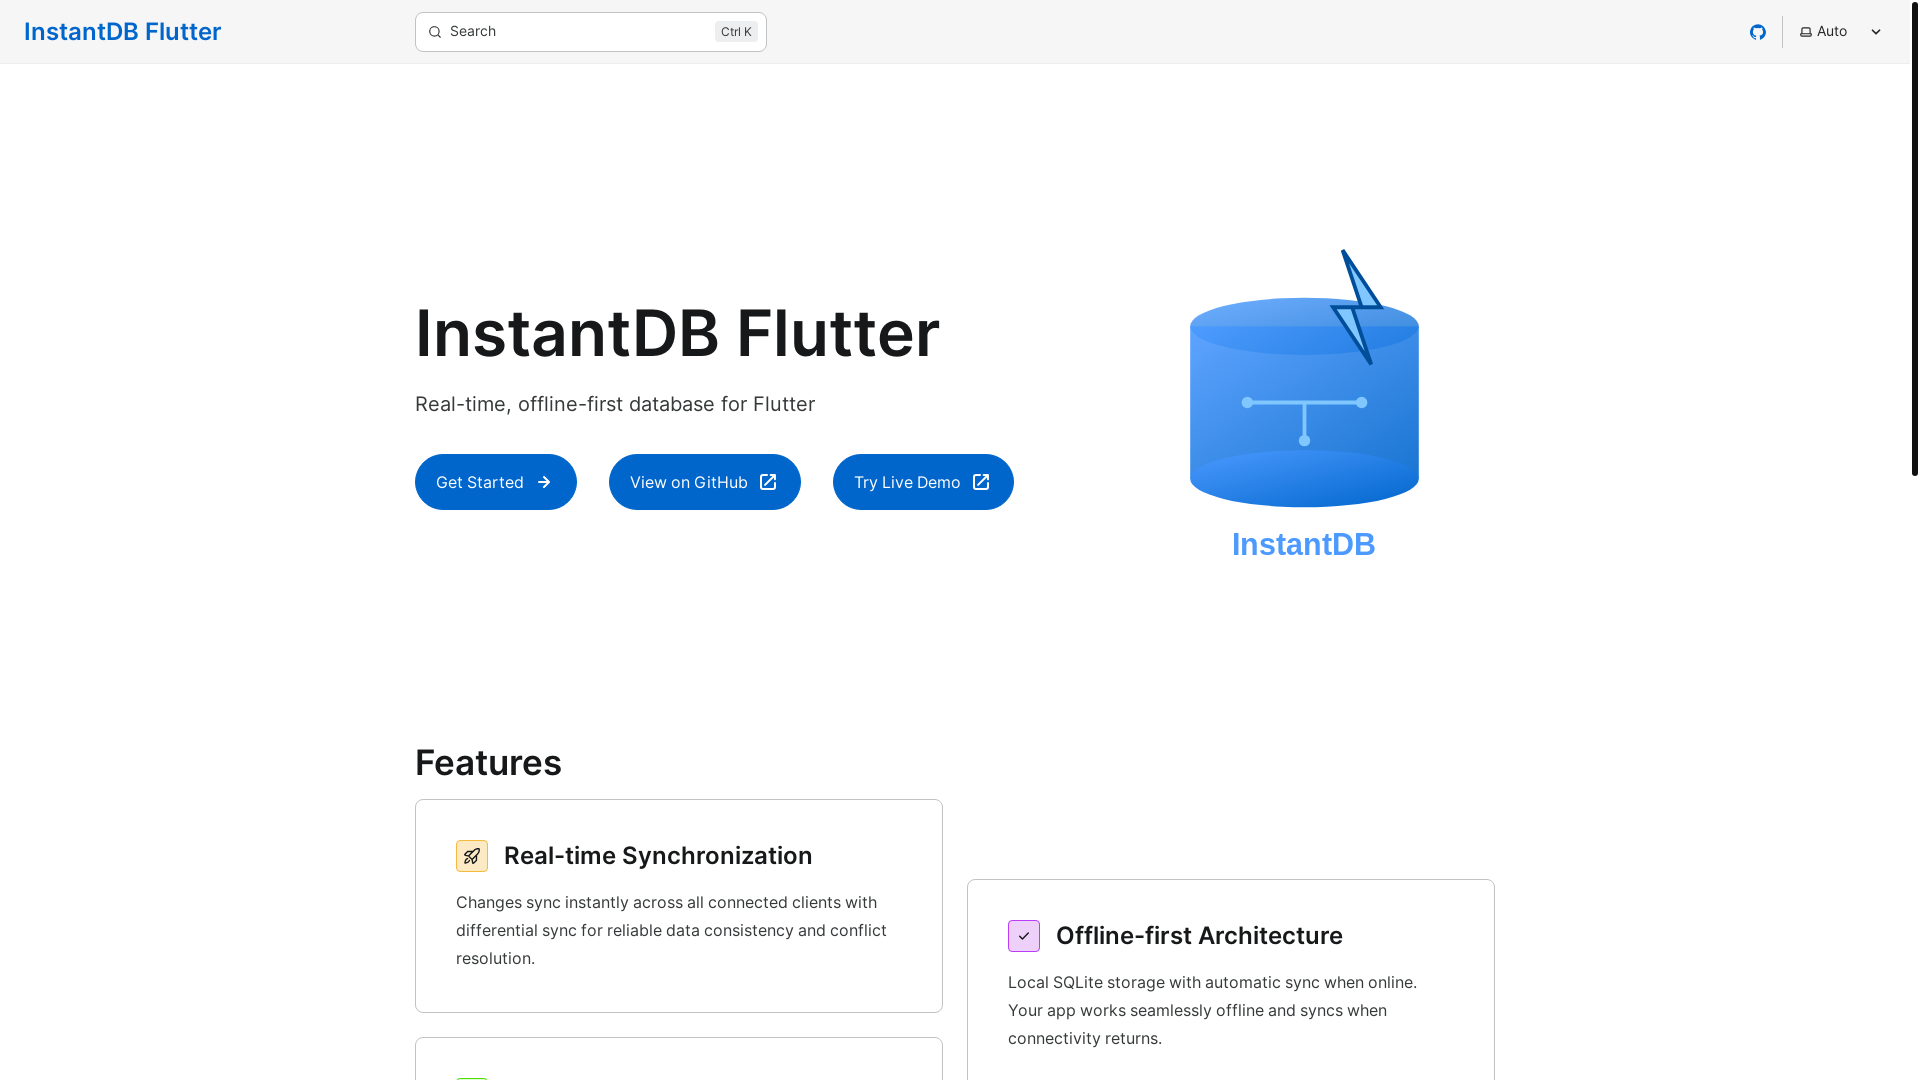Image resolution: width=1920 pixels, height=1080 pixels.
Task: Click the chevron arrow of theme selector
Action: pyautogui.click(x=1876, y=32)
